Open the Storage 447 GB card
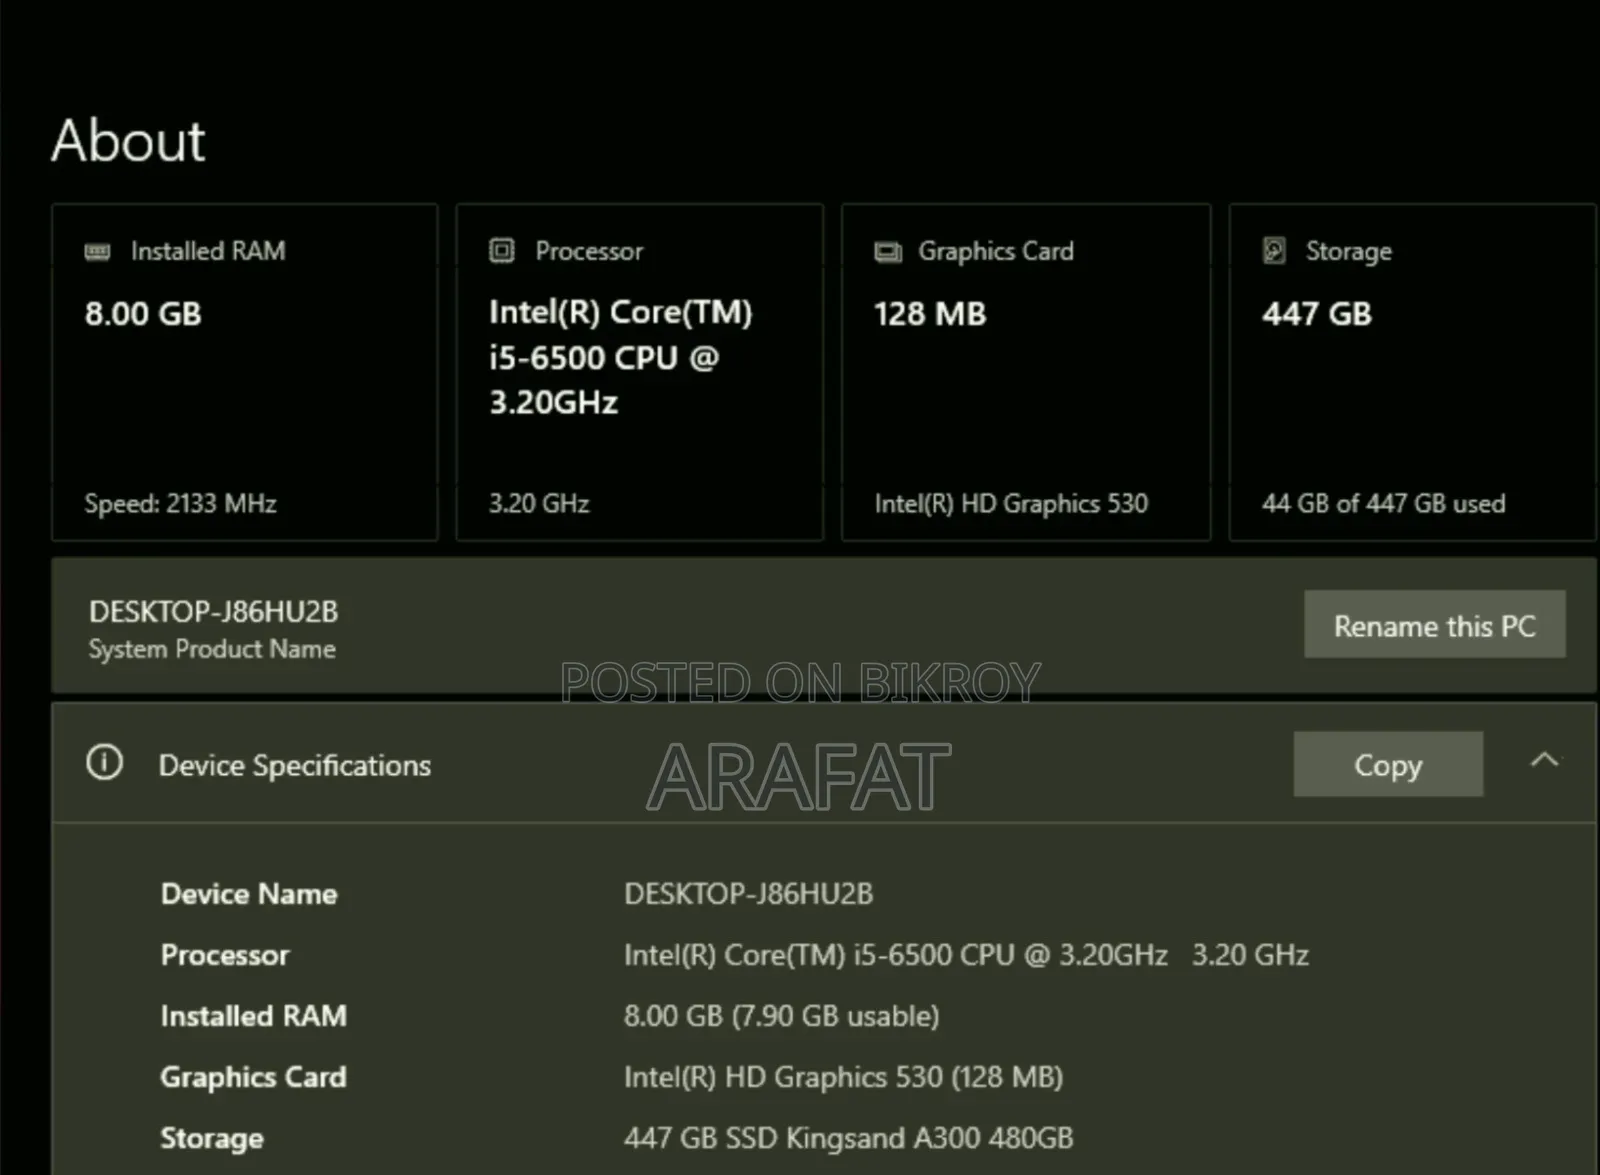The width and height of the screenshot is (1600, 1175). pos(1412,373)
